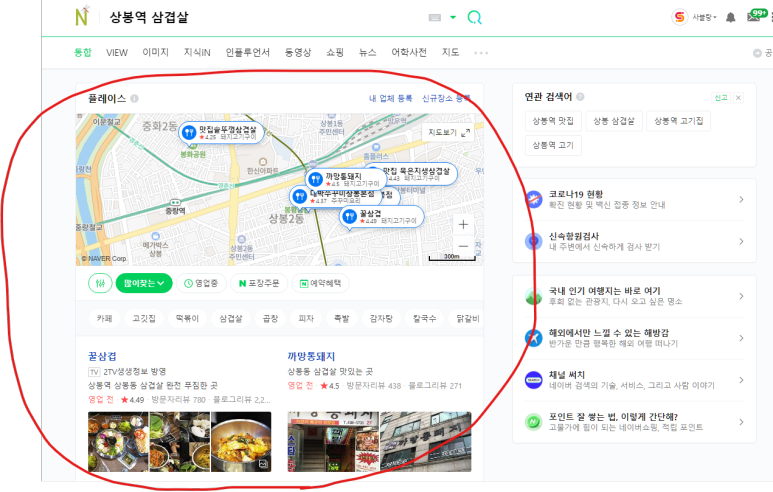Viewport: 773px width, 492px height.
Task: Select the 대박쭈꾸미 map marker
Action: coord(334,197)
